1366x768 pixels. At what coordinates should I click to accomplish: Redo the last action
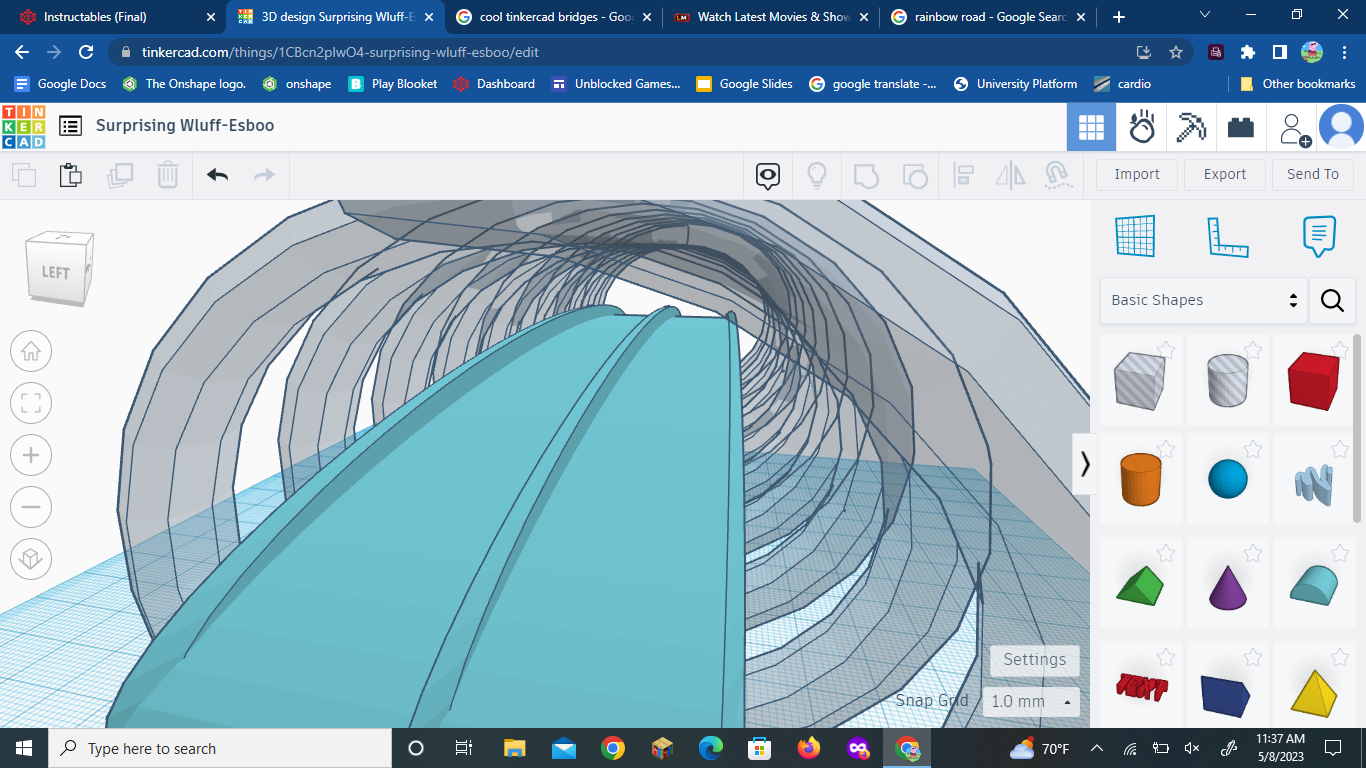[x=263, y=174]
